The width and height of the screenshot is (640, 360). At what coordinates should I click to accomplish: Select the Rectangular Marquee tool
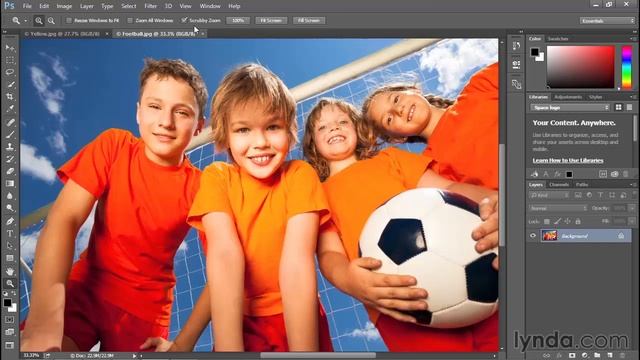coord(10,60)
